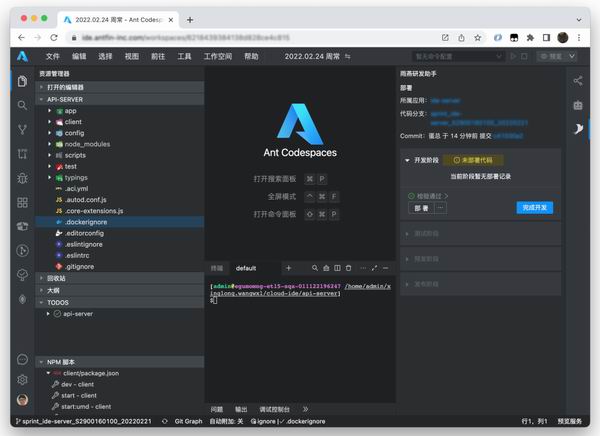Image resolution: width=600 pixels, height=436 pixels.
Task: Switch to the 调试控制台 tab
Action: coord(274,410)
